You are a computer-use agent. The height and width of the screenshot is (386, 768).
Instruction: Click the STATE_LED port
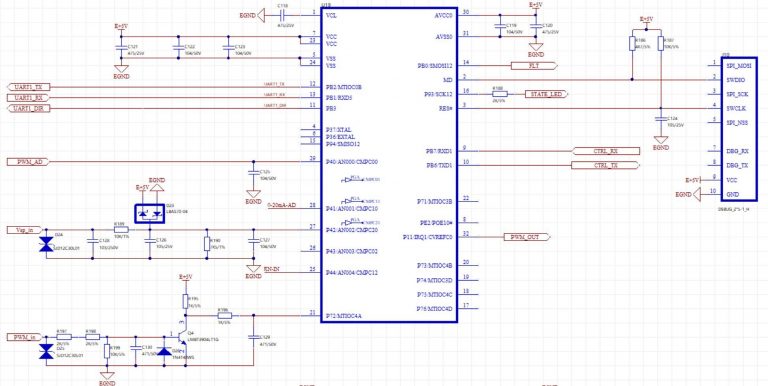click(x=546, y=94)
